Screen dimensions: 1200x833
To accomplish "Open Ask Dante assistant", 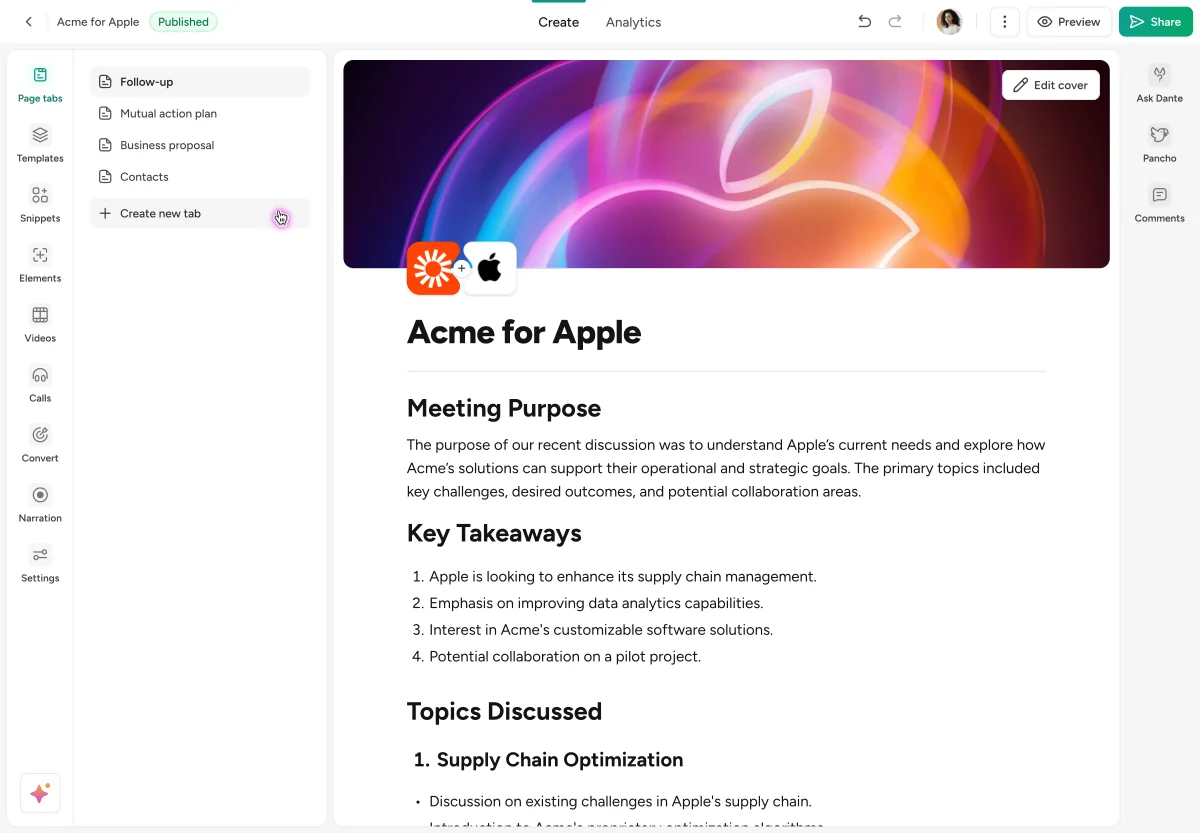I will pos(1159,84).
